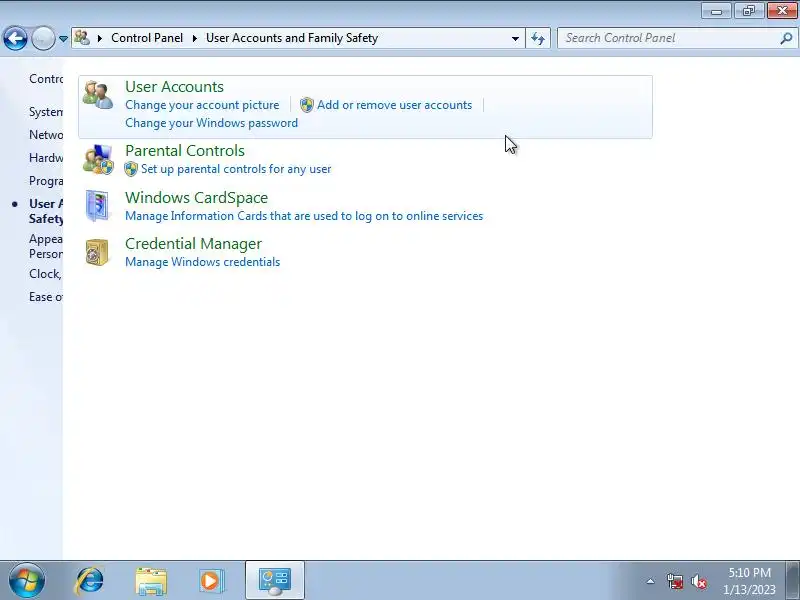This screenshot has width=800, height=600.
Task: Open Manage Information Cards link
Action: [x=304, y=216]
